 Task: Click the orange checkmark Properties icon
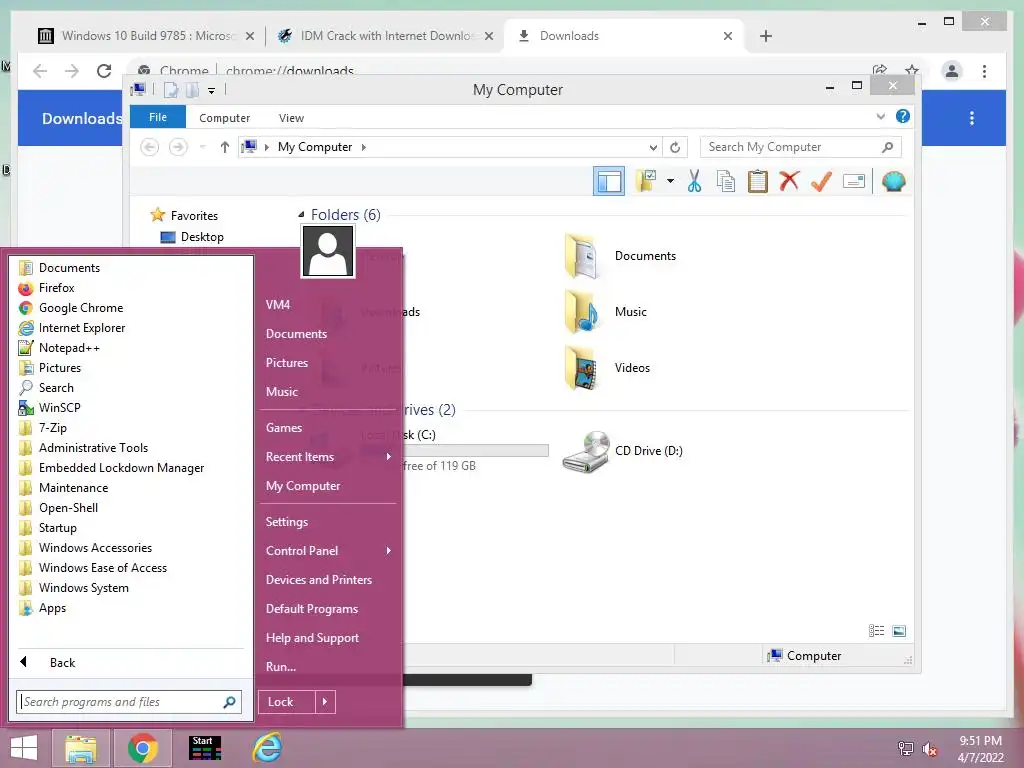(x=821, y=181)
